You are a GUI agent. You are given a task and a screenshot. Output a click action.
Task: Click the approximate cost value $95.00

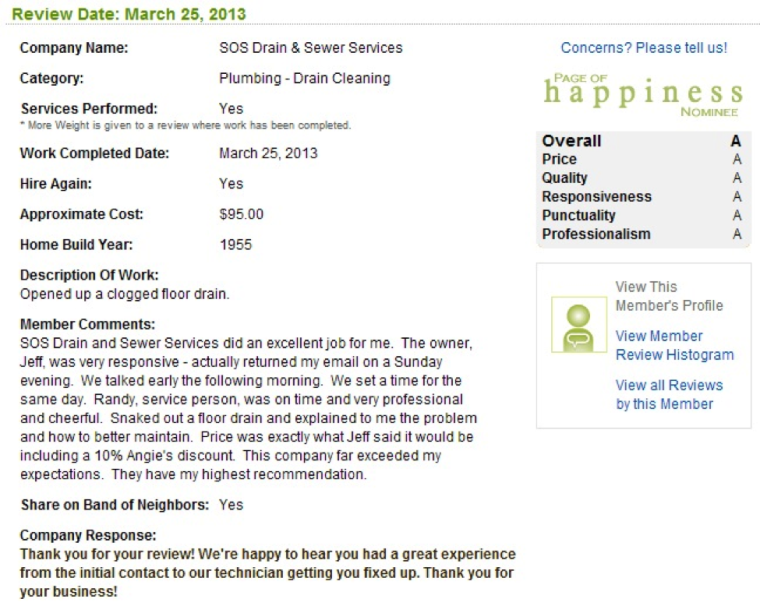tap(241, 214)
